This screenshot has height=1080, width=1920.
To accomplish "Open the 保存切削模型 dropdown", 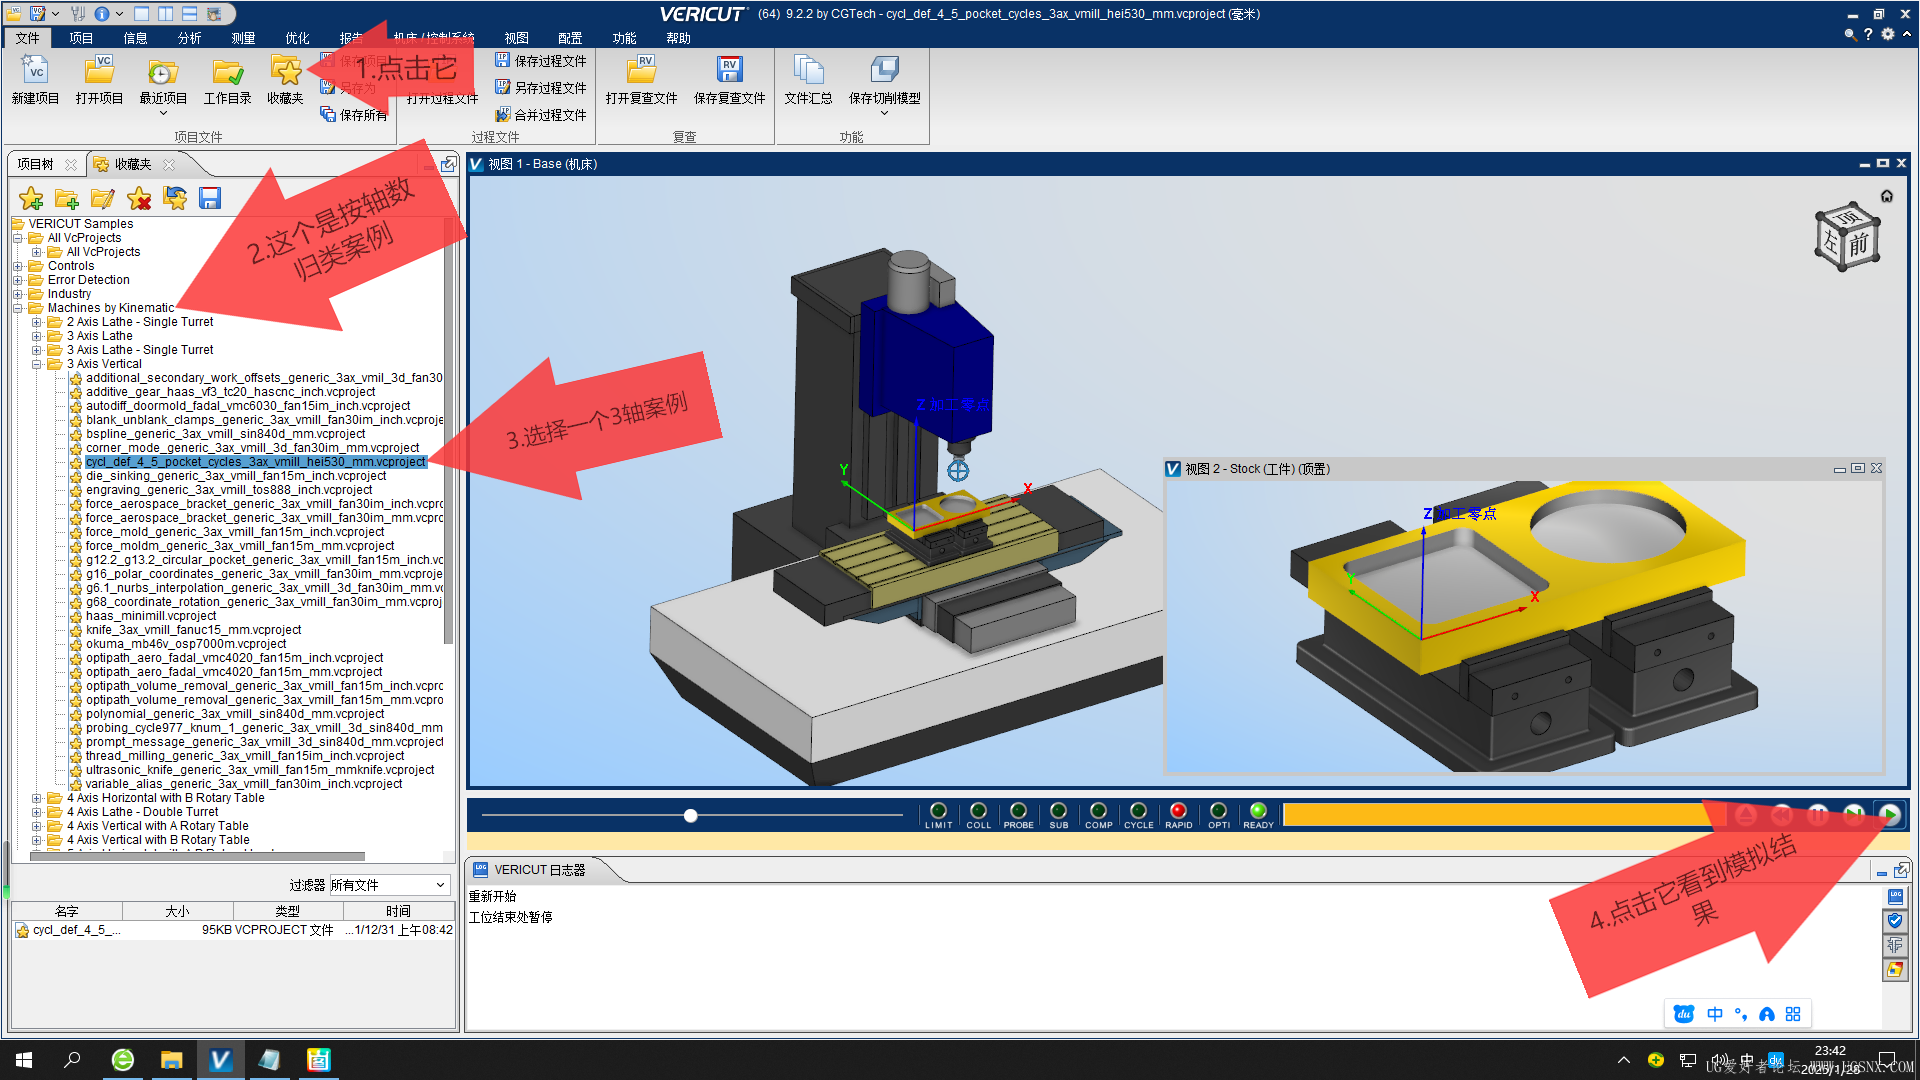I will point(884,112).
